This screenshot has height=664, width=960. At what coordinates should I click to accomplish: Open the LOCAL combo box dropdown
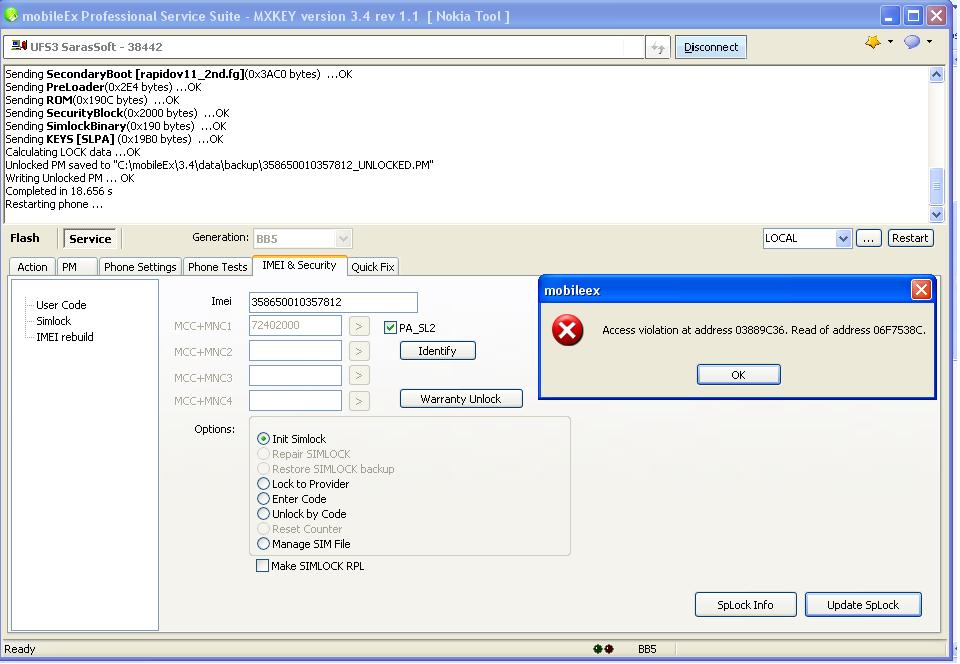tap(843, 238)
